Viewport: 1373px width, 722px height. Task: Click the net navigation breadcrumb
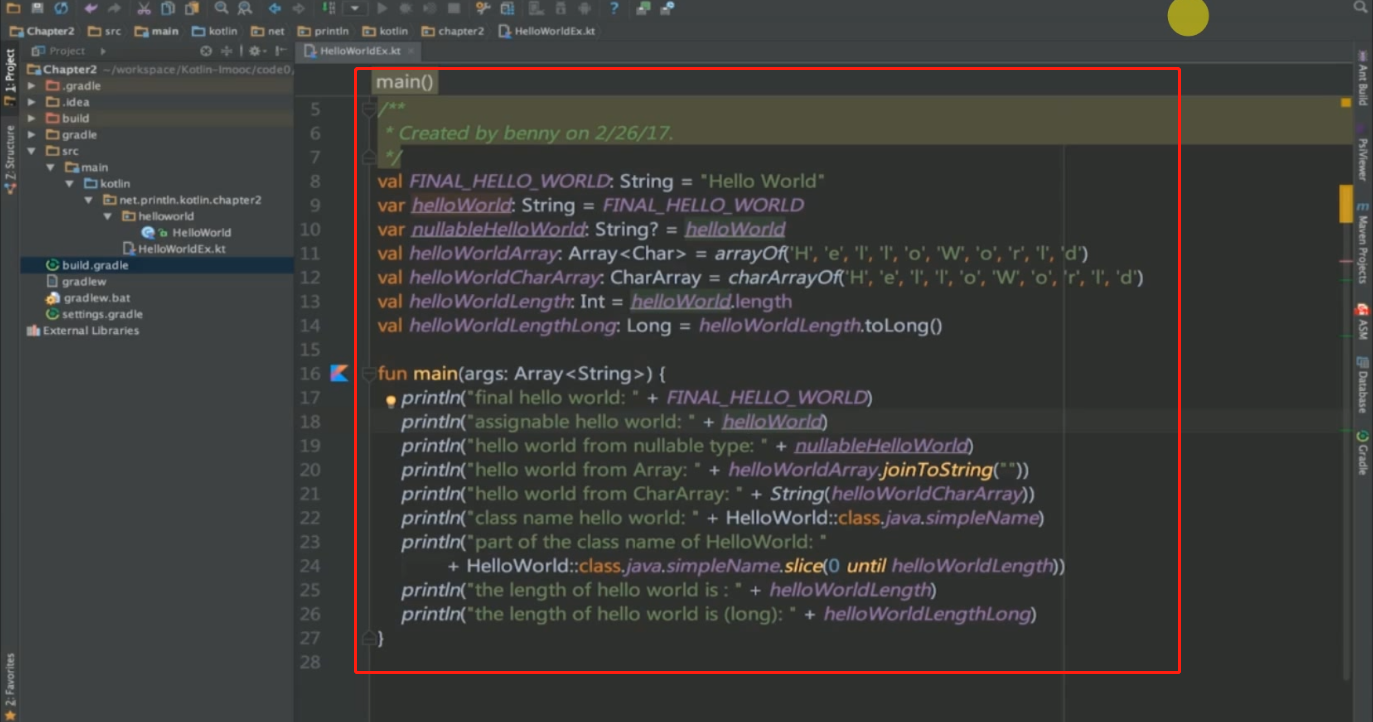pos(268,31)
